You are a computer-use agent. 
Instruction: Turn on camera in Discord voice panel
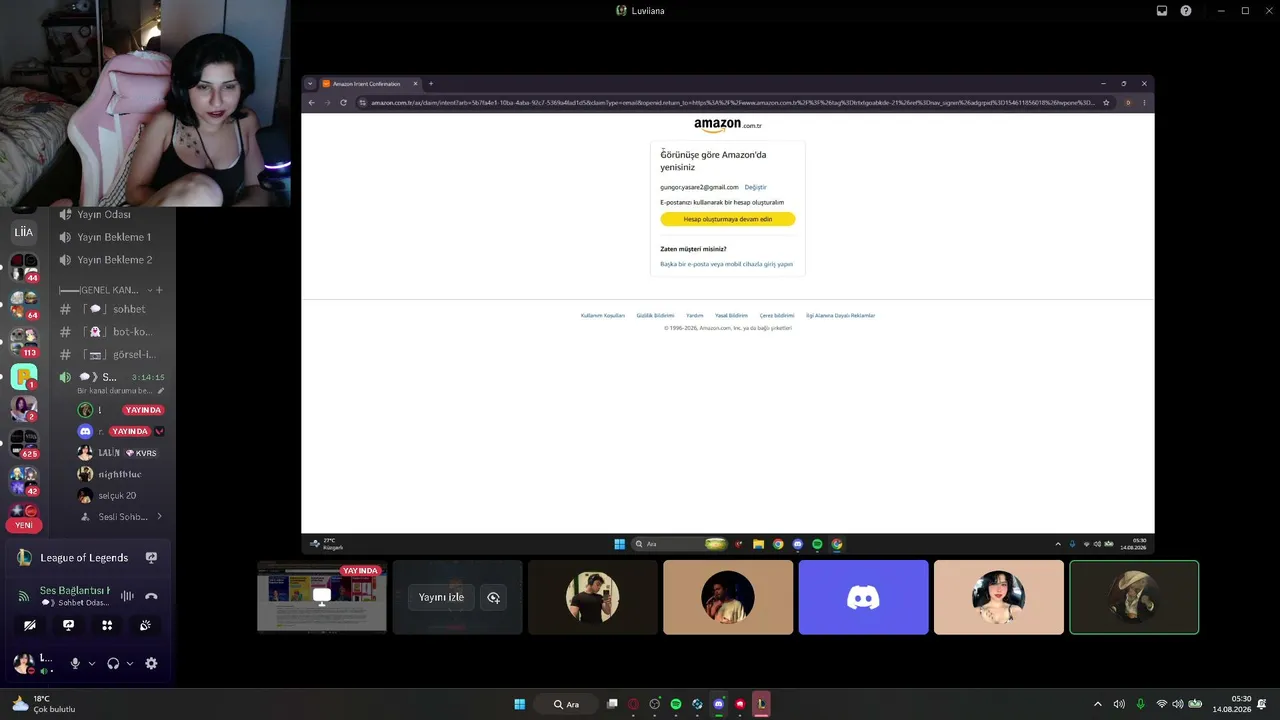(x=30, y=625)
